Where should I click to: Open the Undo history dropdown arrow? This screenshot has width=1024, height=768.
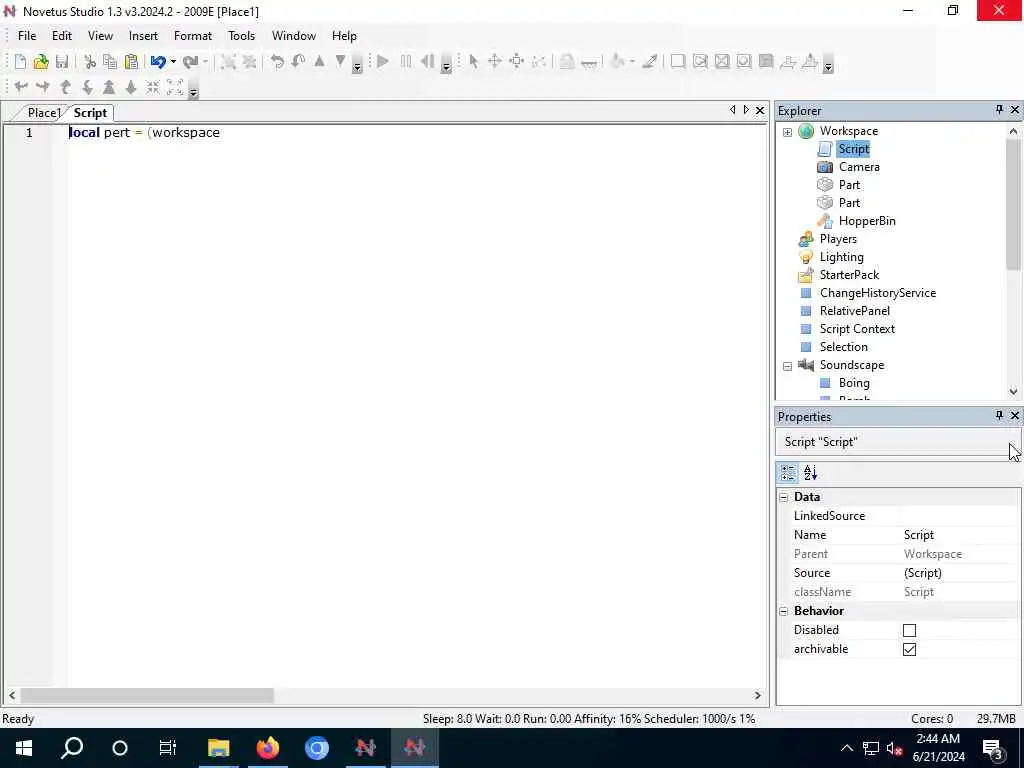173,62
